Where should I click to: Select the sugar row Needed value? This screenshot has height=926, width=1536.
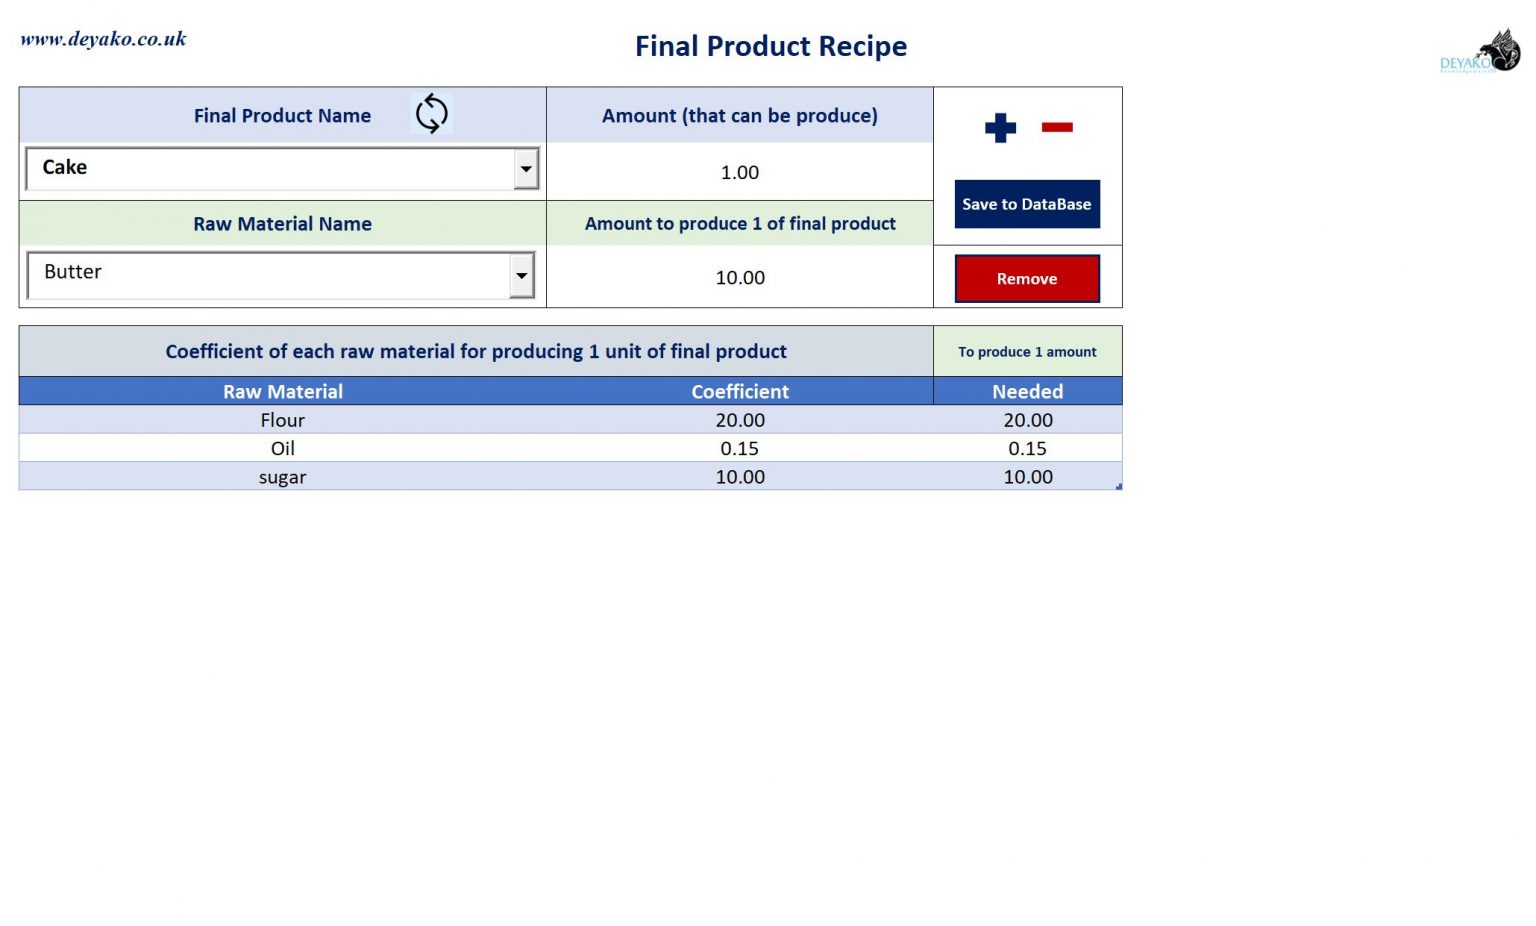click(1027, 477)
